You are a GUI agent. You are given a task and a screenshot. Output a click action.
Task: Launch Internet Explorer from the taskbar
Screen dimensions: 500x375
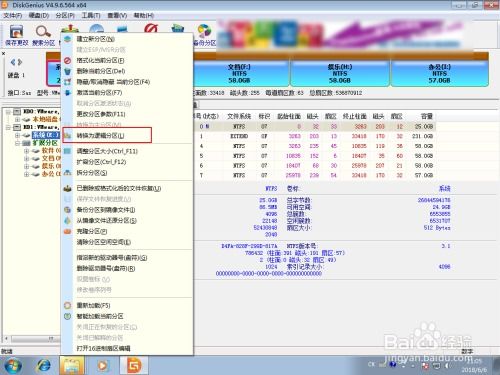(x=44, y=365)
